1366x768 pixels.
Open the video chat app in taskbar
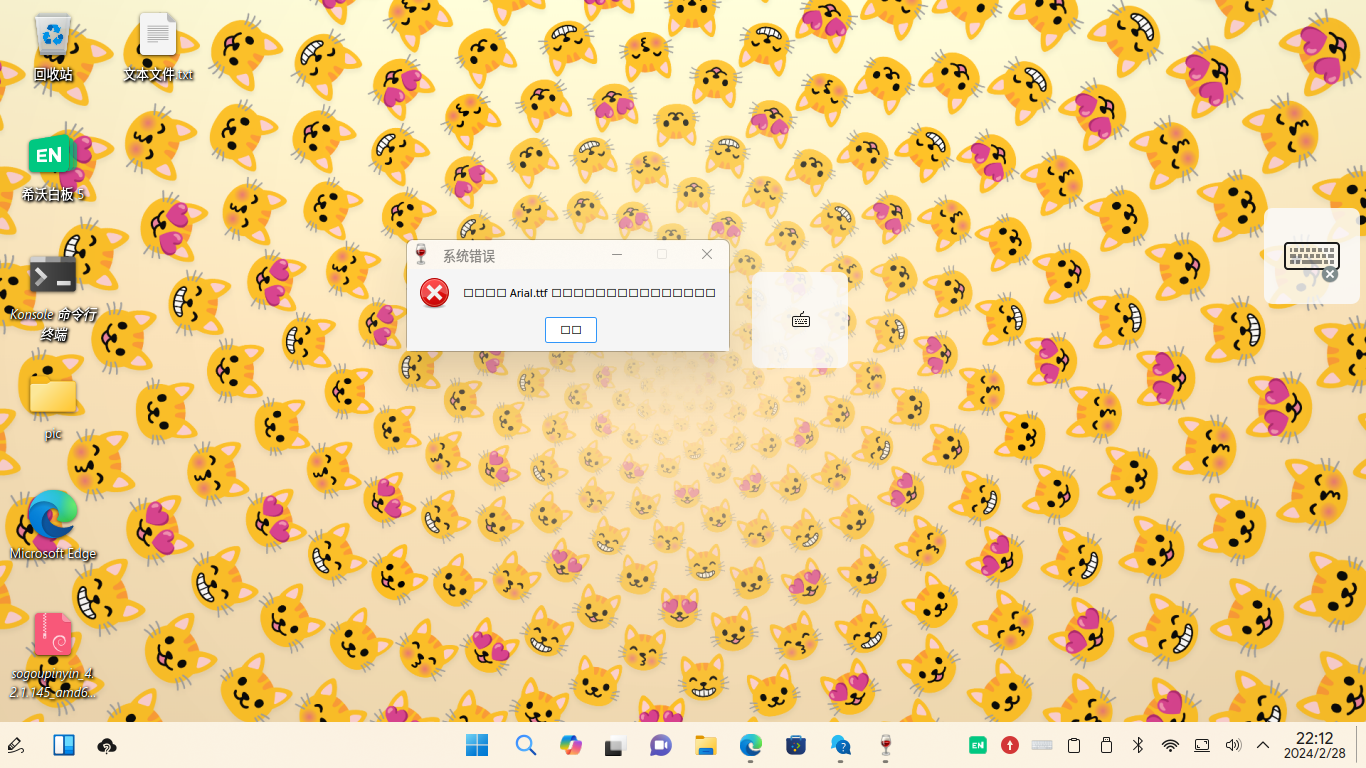click(x=660, y=745)
